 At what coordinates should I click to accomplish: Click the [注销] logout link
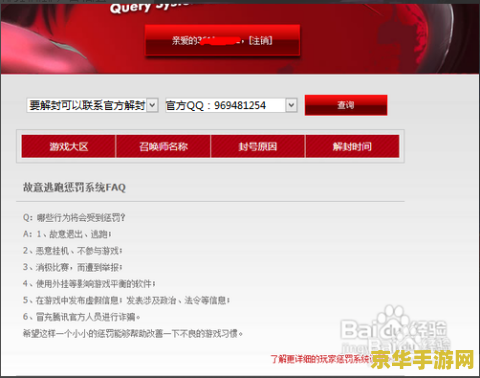[261, 41]
